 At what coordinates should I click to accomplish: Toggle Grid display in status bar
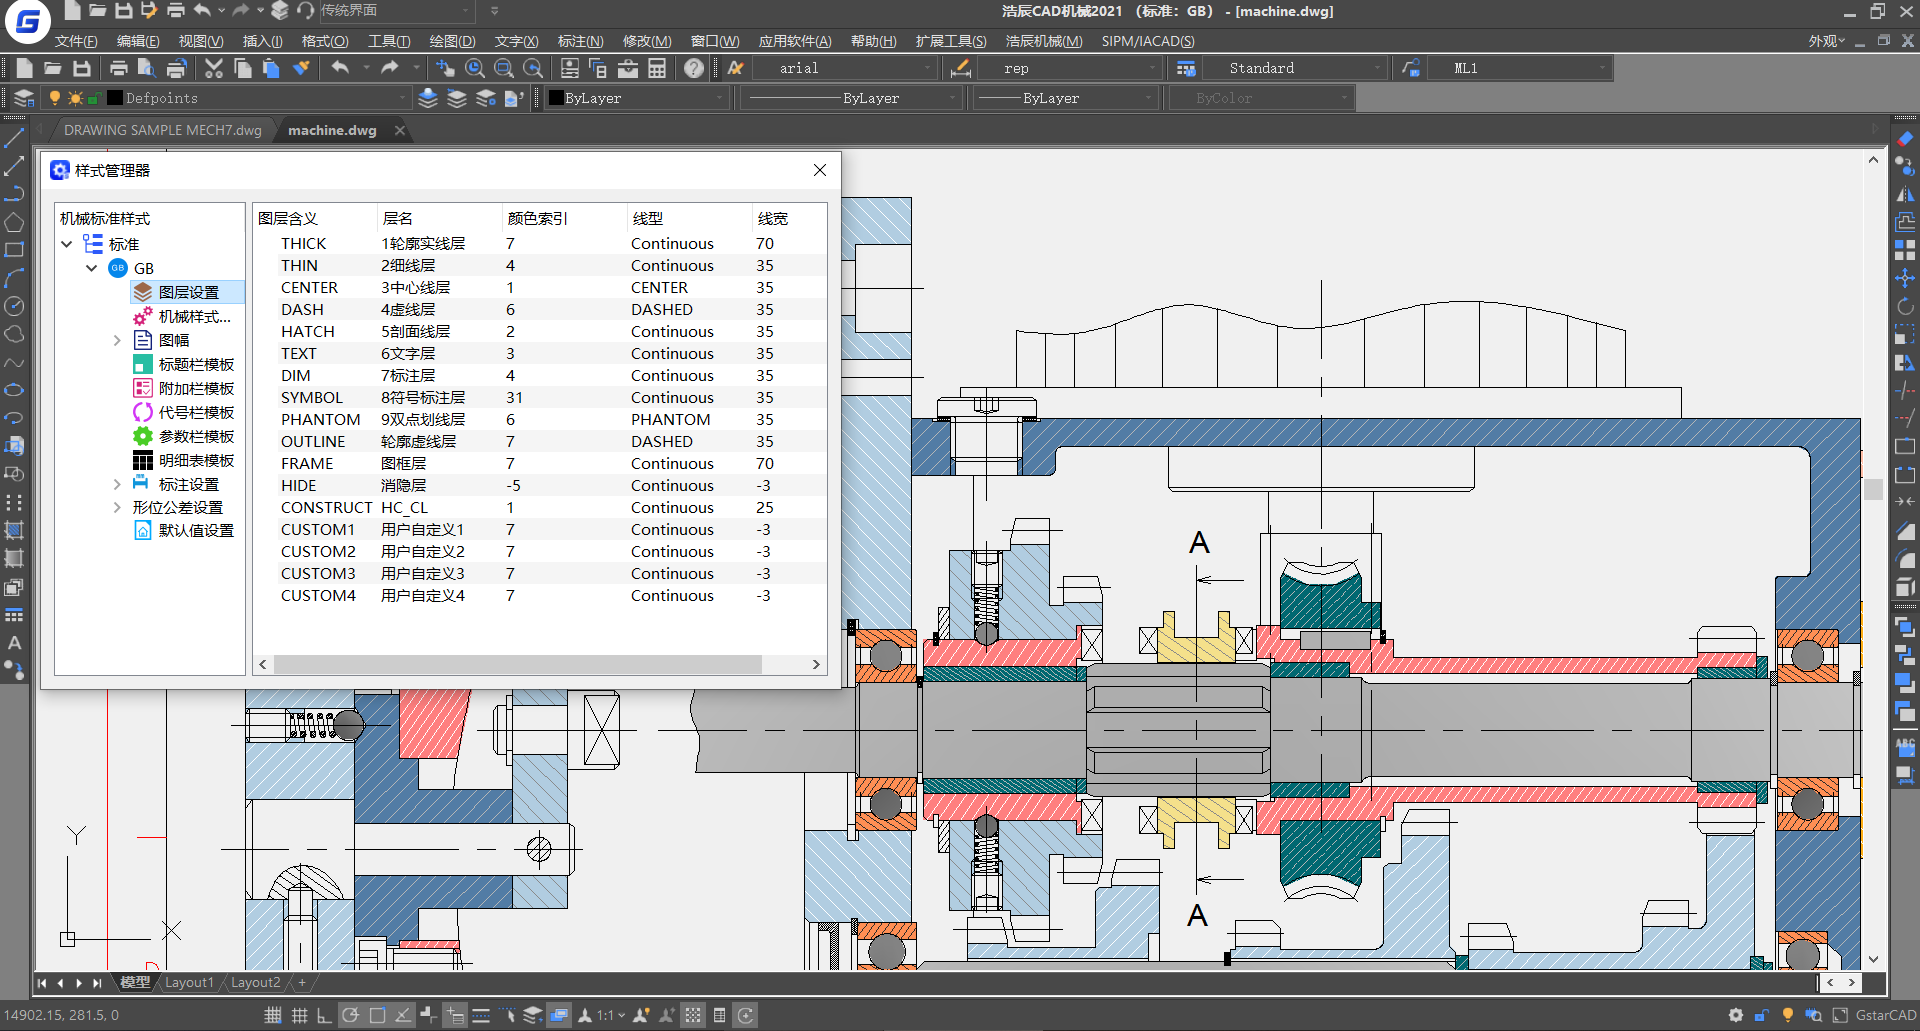[x=298, y=1015]
